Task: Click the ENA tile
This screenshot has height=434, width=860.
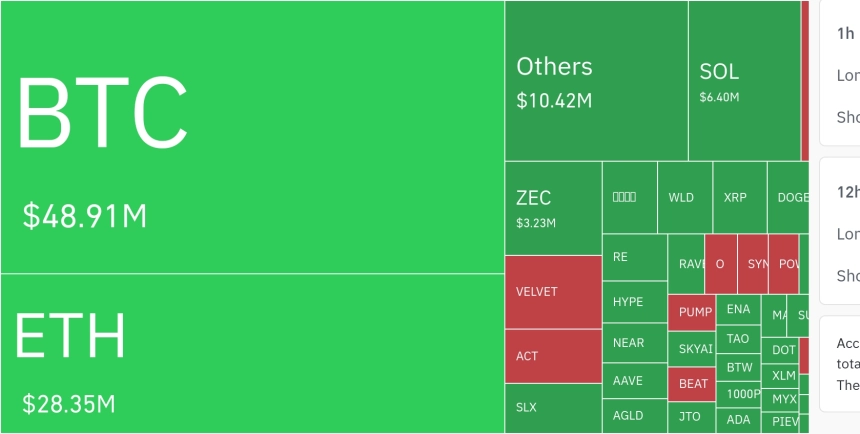Action: tap(738, 309)
